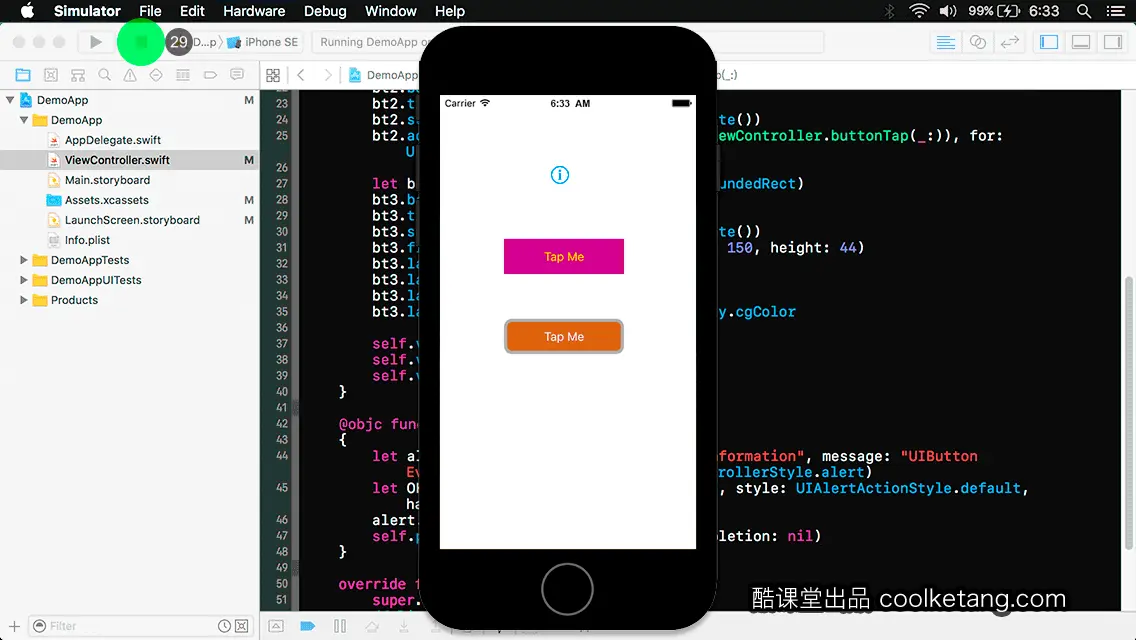Open the Apple menu
This screenshot has height=640, width=1136.
coord(27,11)
